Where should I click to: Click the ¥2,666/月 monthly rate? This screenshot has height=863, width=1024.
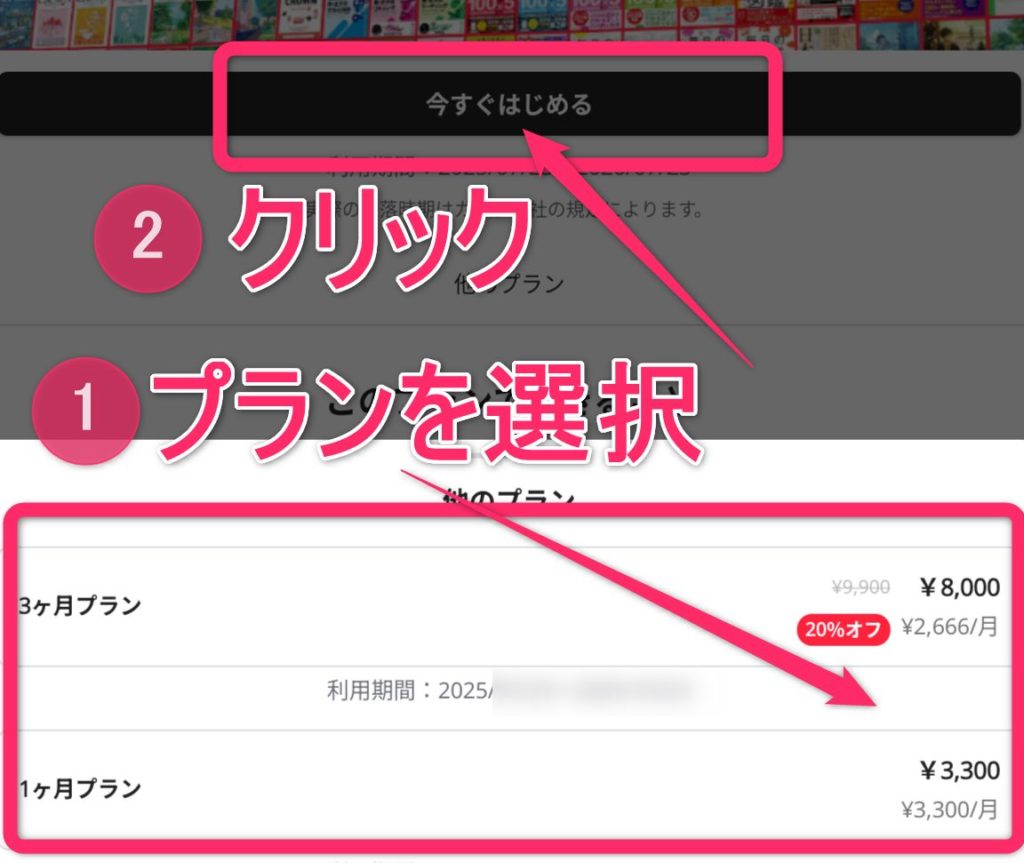pyautogui.click(x=950, y=627)
